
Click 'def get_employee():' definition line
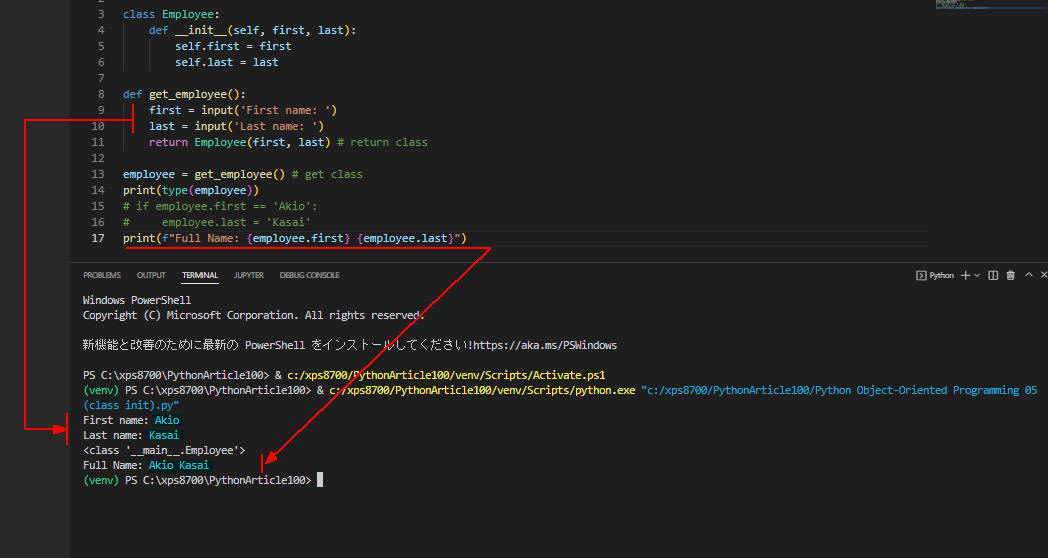click(x=184, y=94)
